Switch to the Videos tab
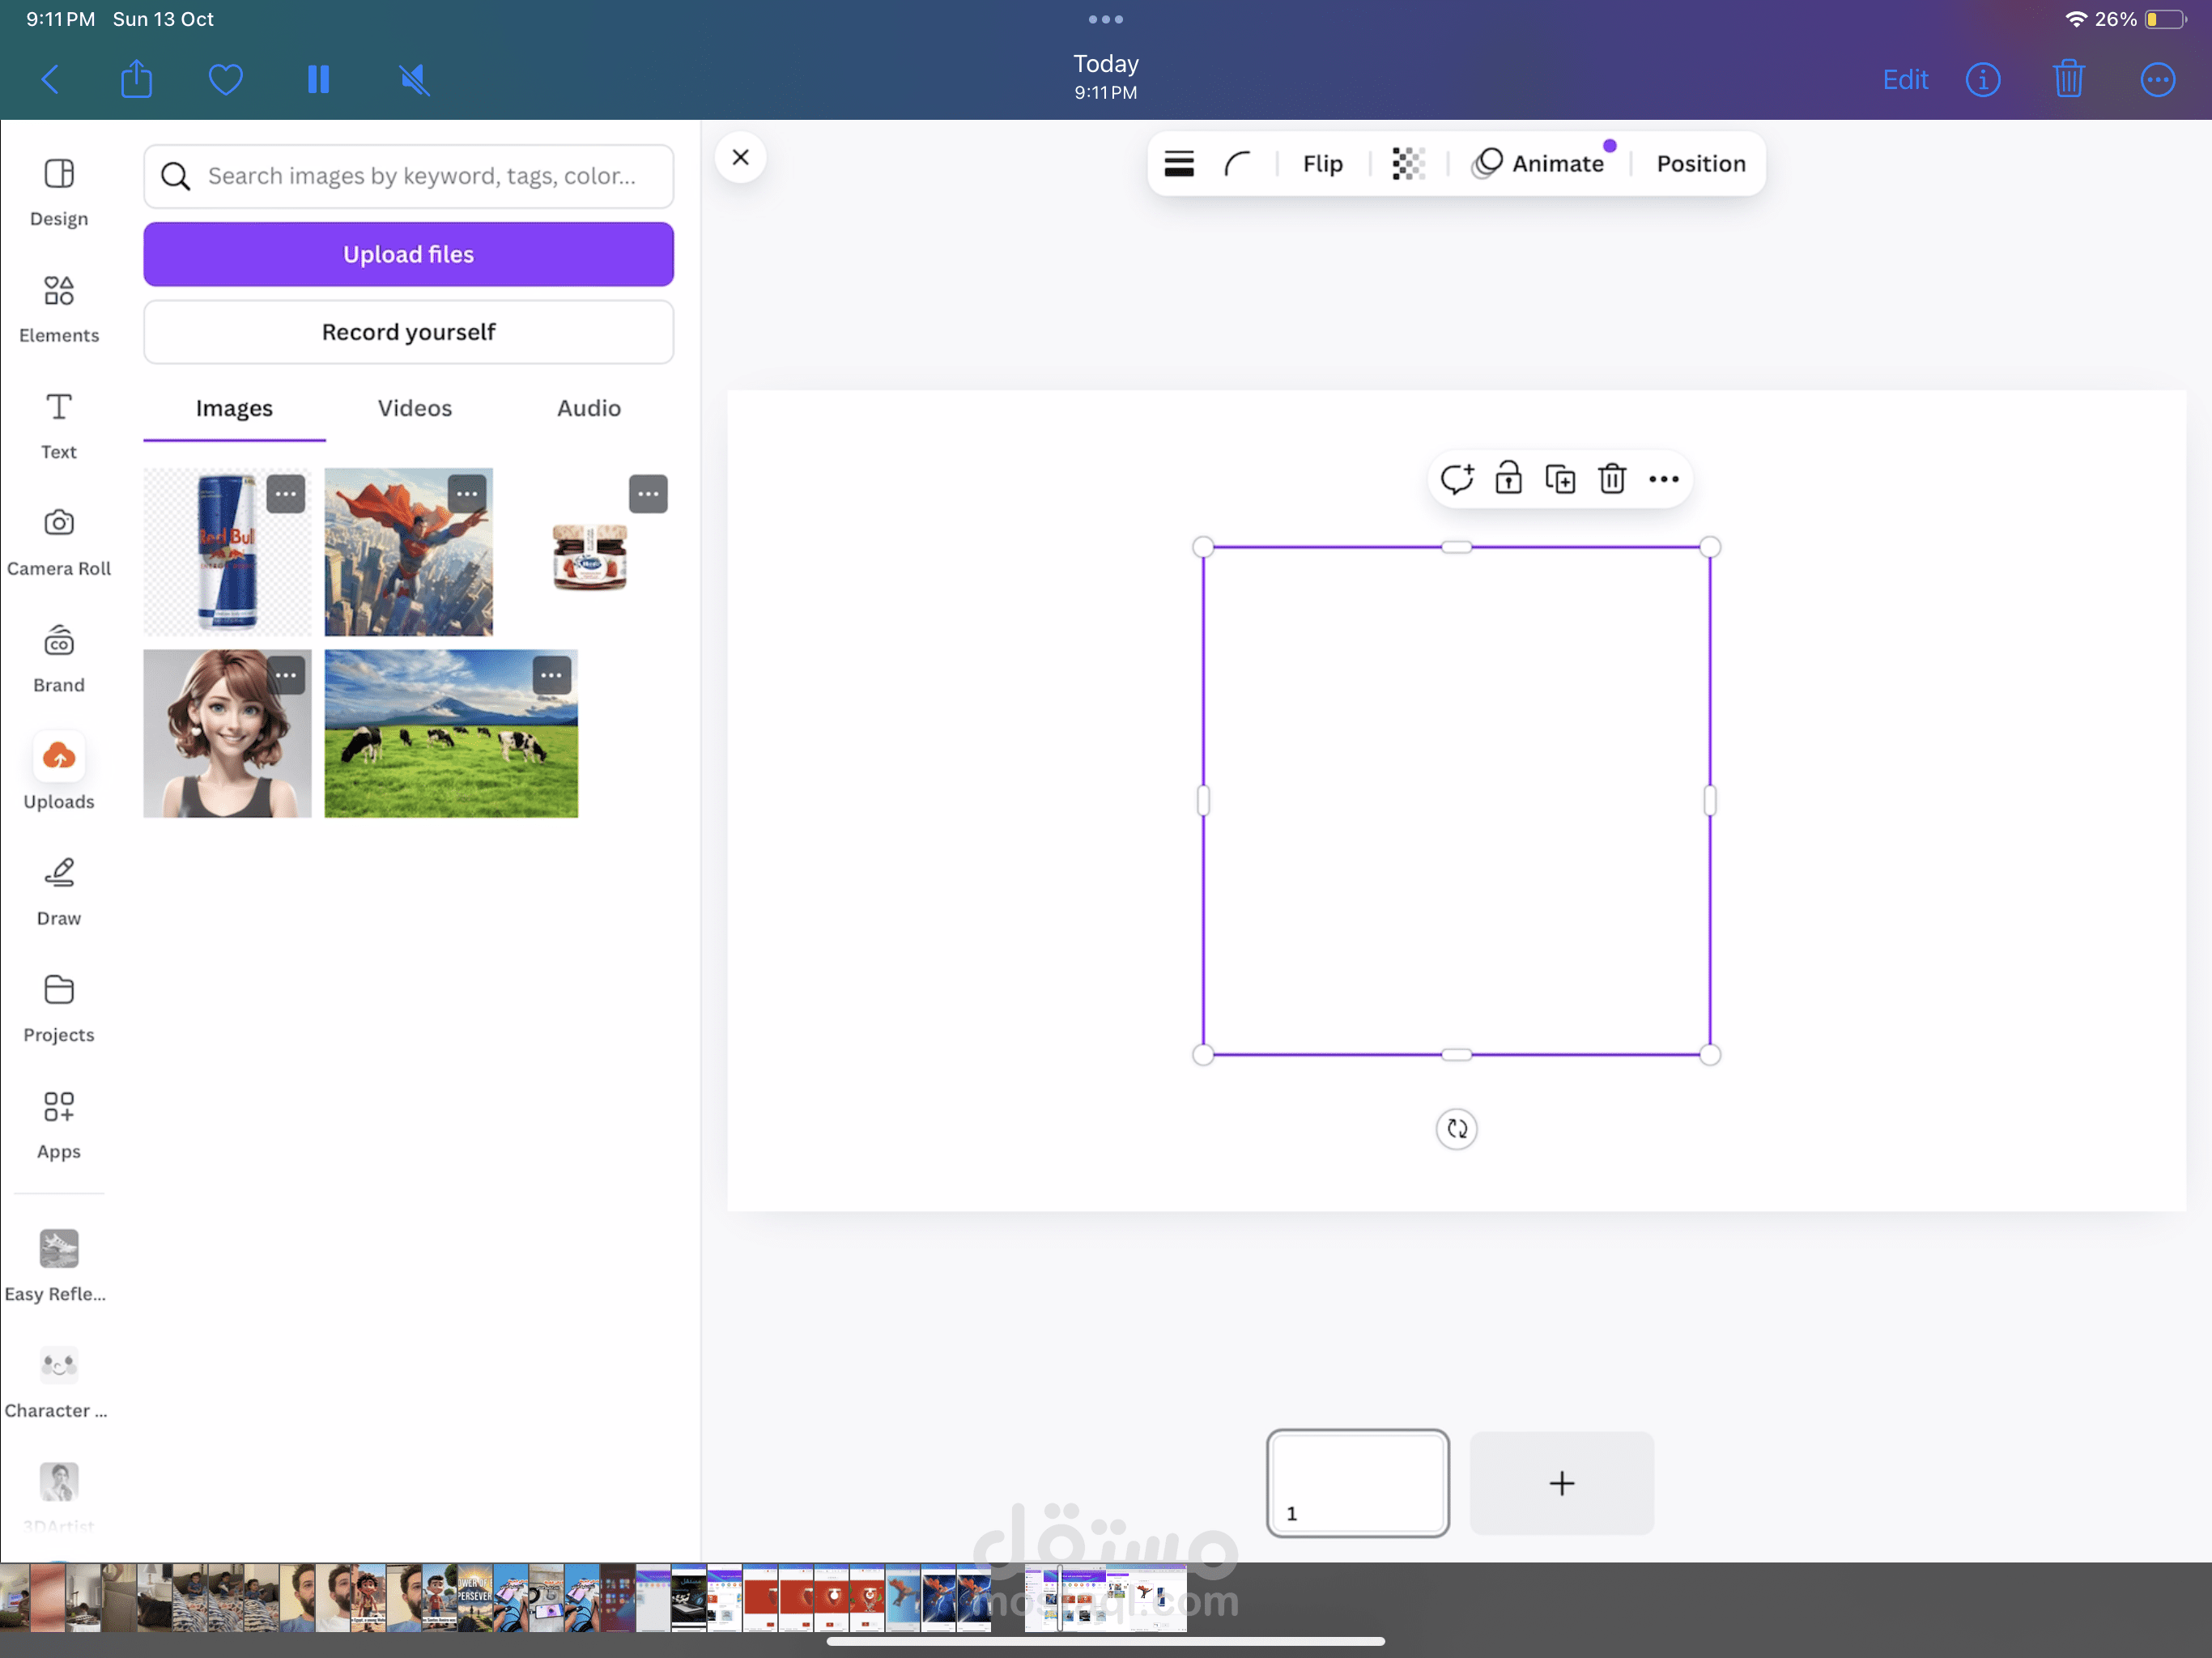This screenshot has height=1658, width=2212. pos(414,408)
